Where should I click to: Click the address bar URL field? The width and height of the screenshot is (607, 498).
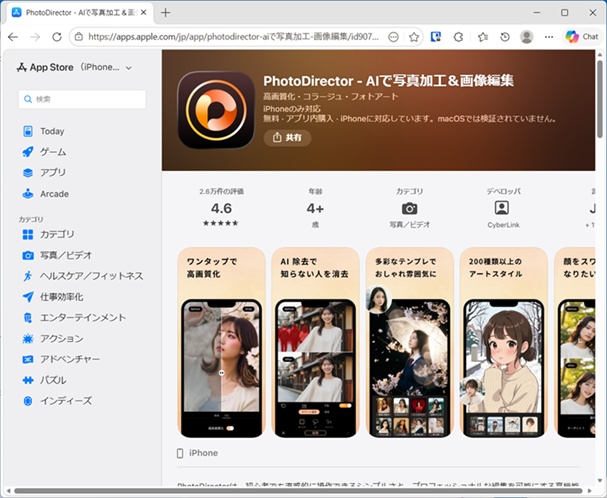coord(233,37)
